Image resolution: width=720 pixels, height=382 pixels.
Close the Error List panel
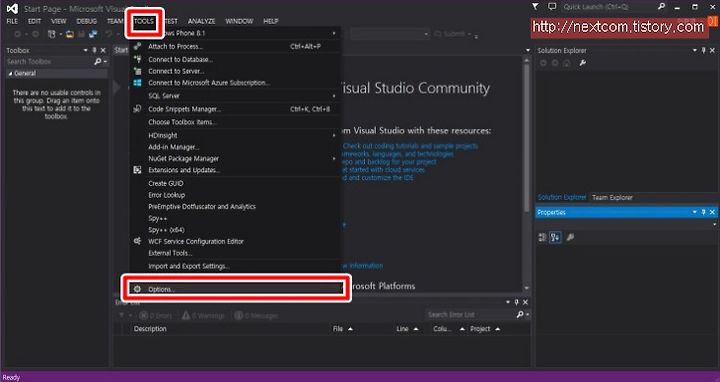click(x=525, y=302)
